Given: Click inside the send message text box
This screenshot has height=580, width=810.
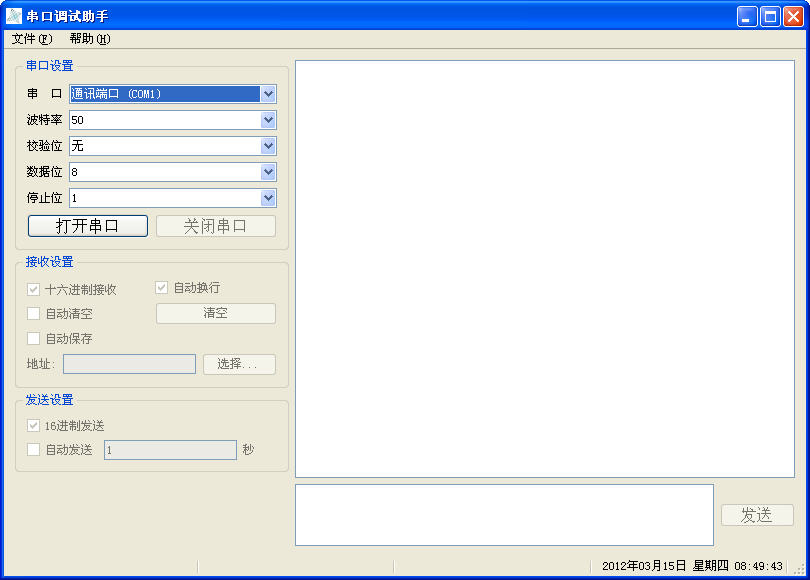Looking at the screenshot, I should tap(505, 515).
